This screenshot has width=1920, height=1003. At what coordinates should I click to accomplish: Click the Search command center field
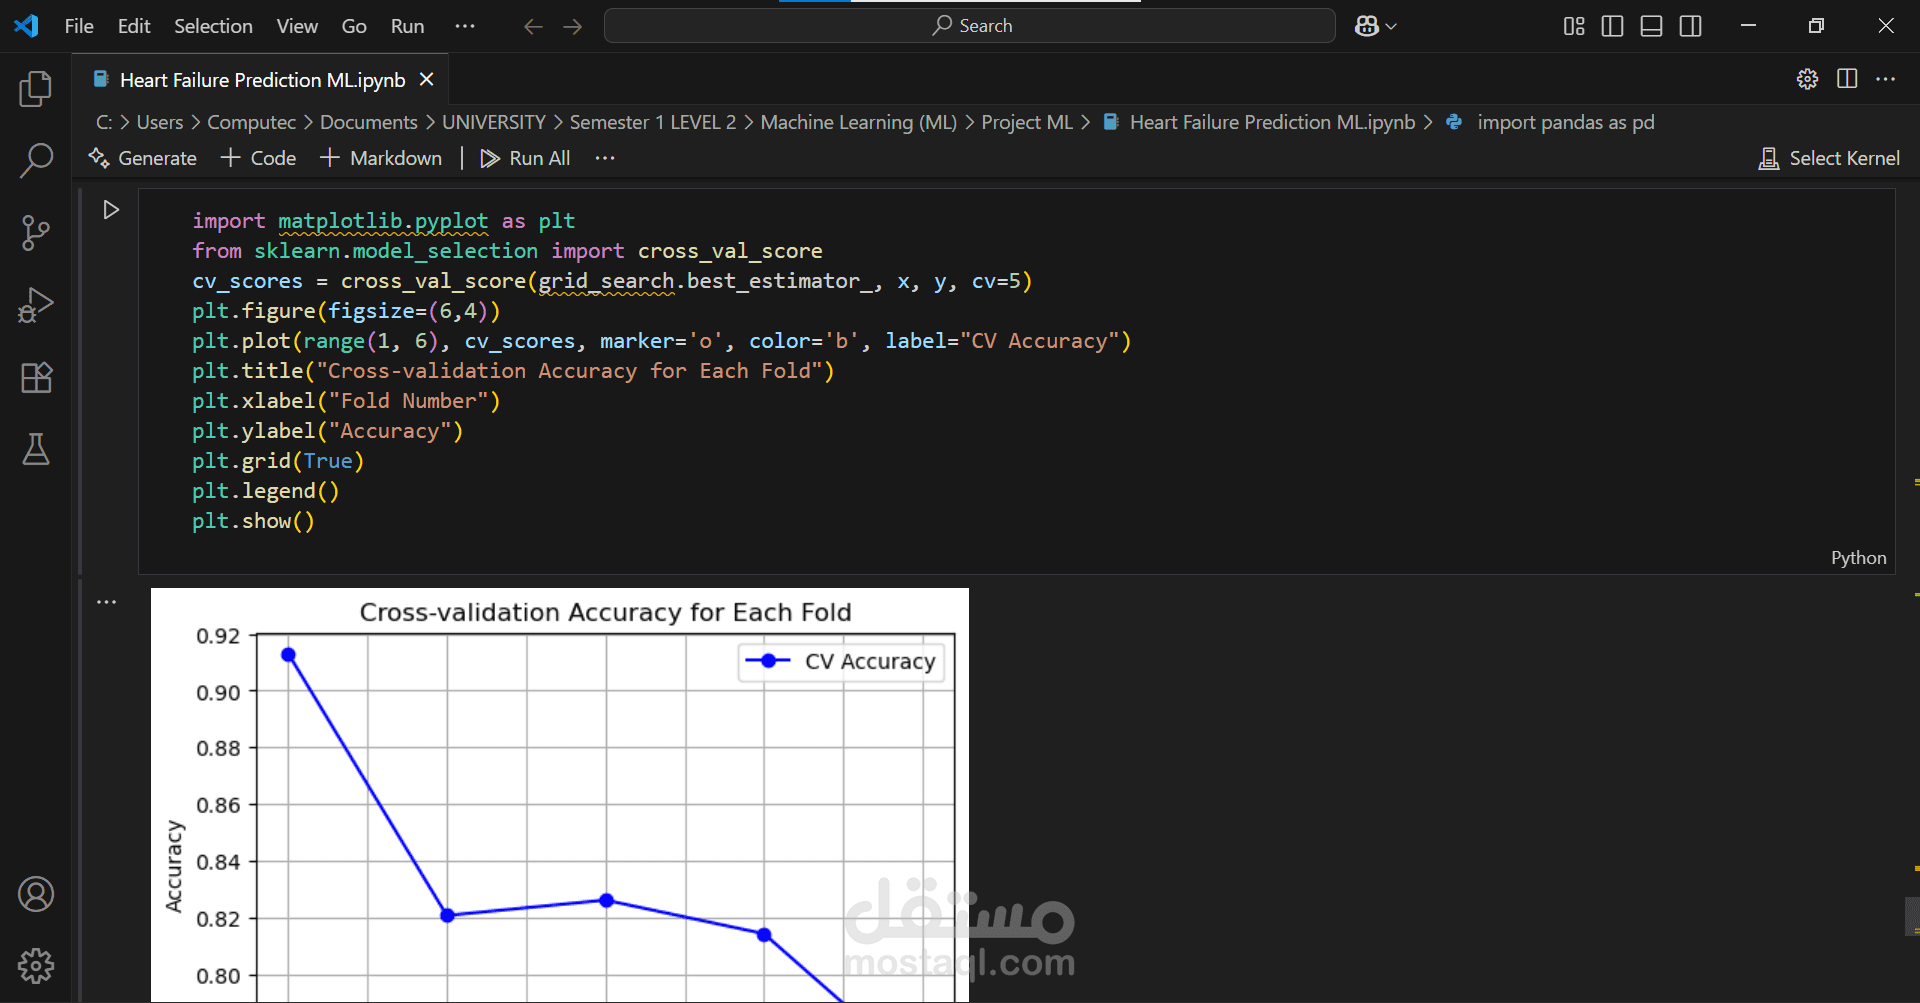970,26
